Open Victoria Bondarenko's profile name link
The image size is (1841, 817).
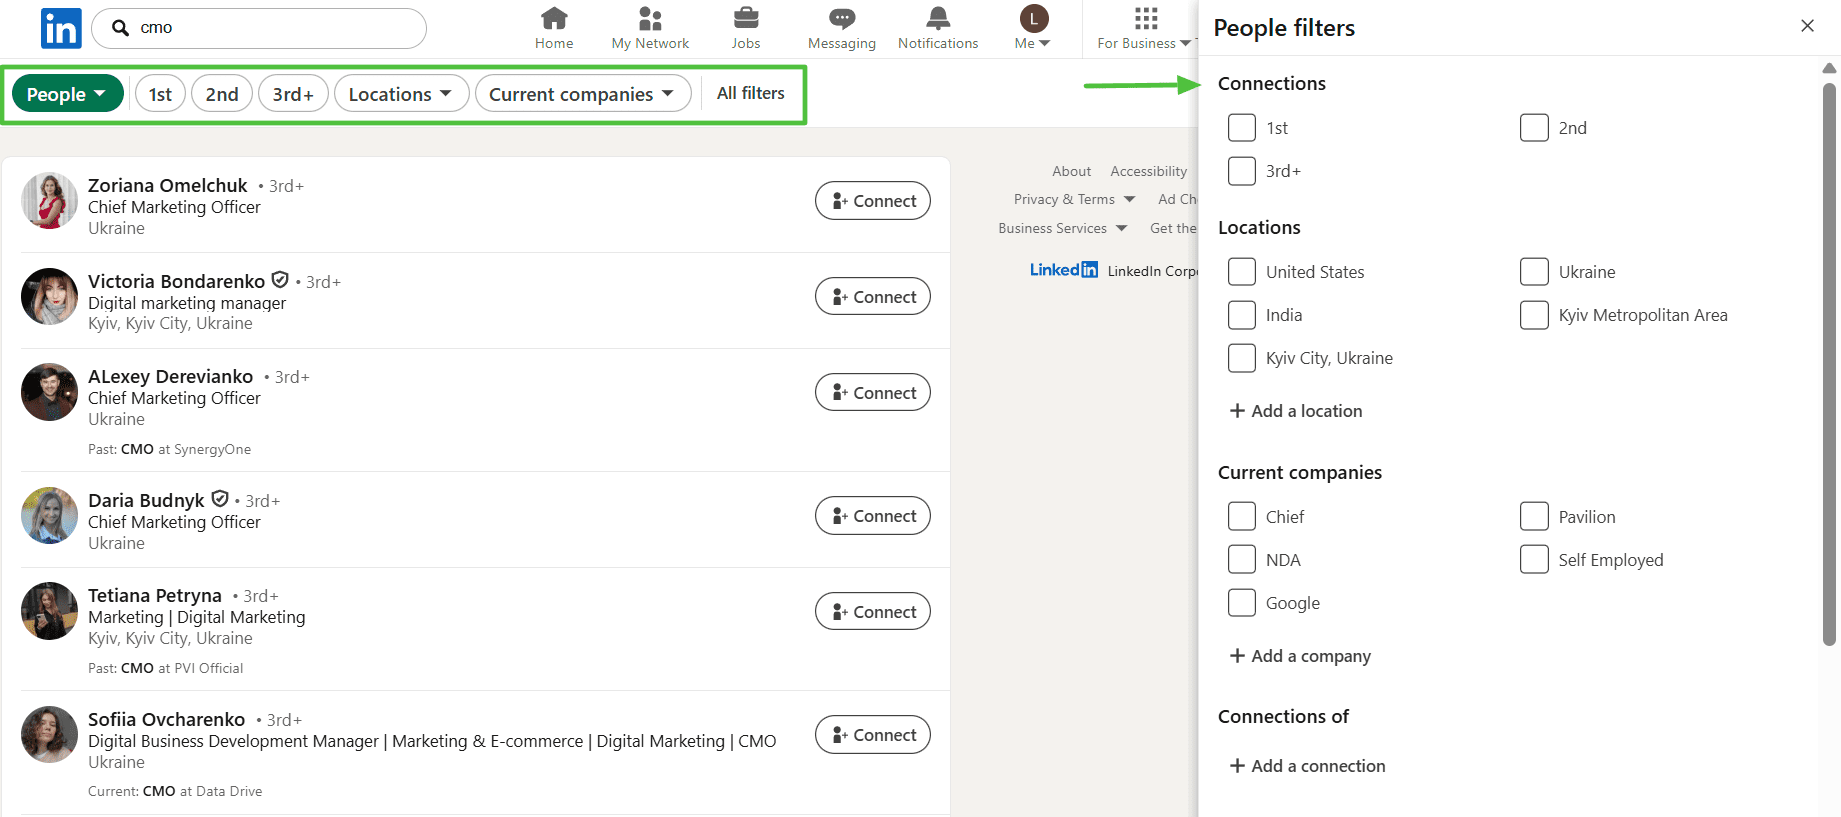pos(176,281)
